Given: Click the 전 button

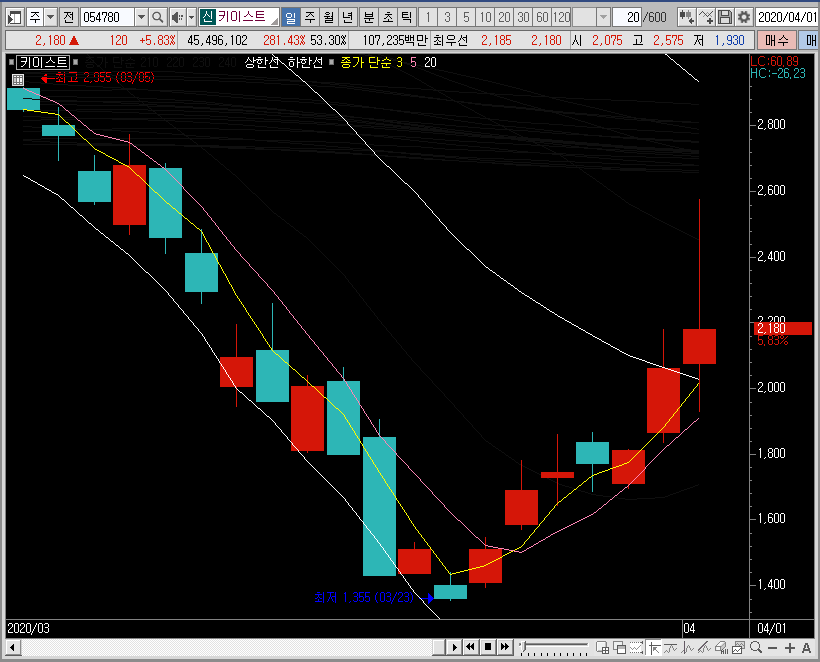Looking at the screenshot, I should (69, 17).
